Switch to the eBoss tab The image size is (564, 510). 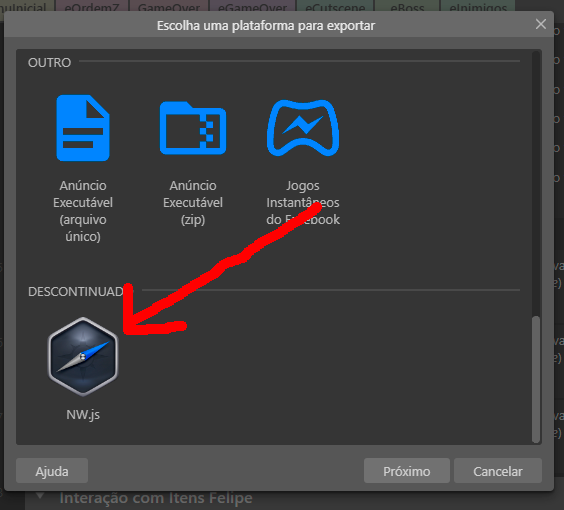407,6
